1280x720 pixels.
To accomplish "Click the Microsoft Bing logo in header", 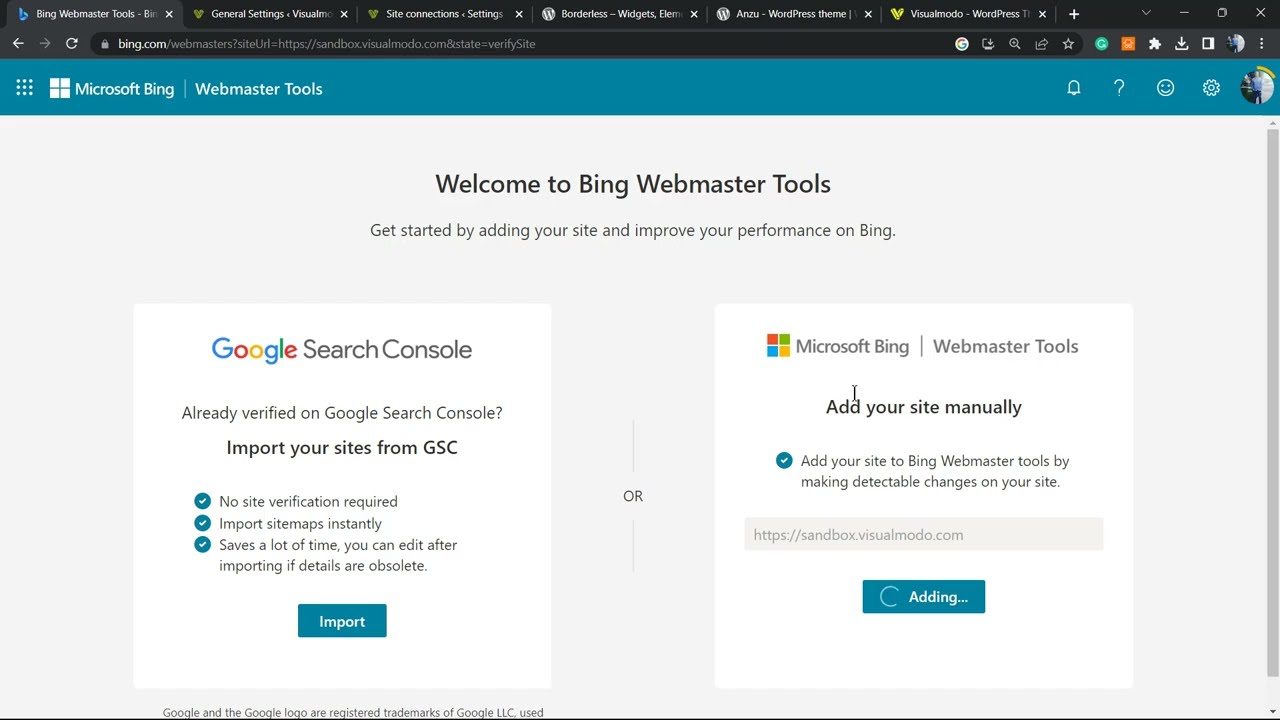I will point(112,89).
